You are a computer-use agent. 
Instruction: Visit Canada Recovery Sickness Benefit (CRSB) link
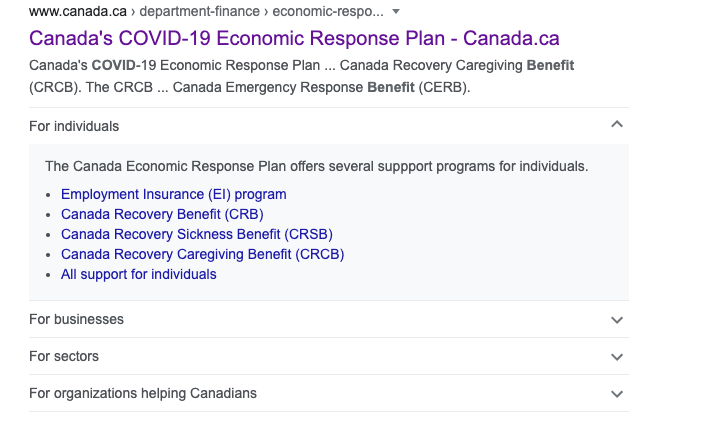click(197, 234)
